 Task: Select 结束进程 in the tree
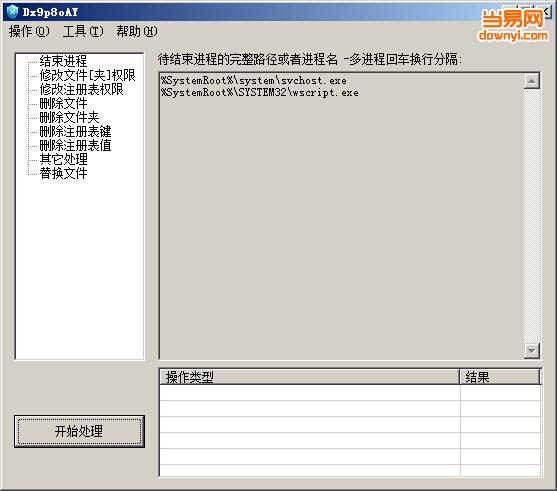[63, 61]
